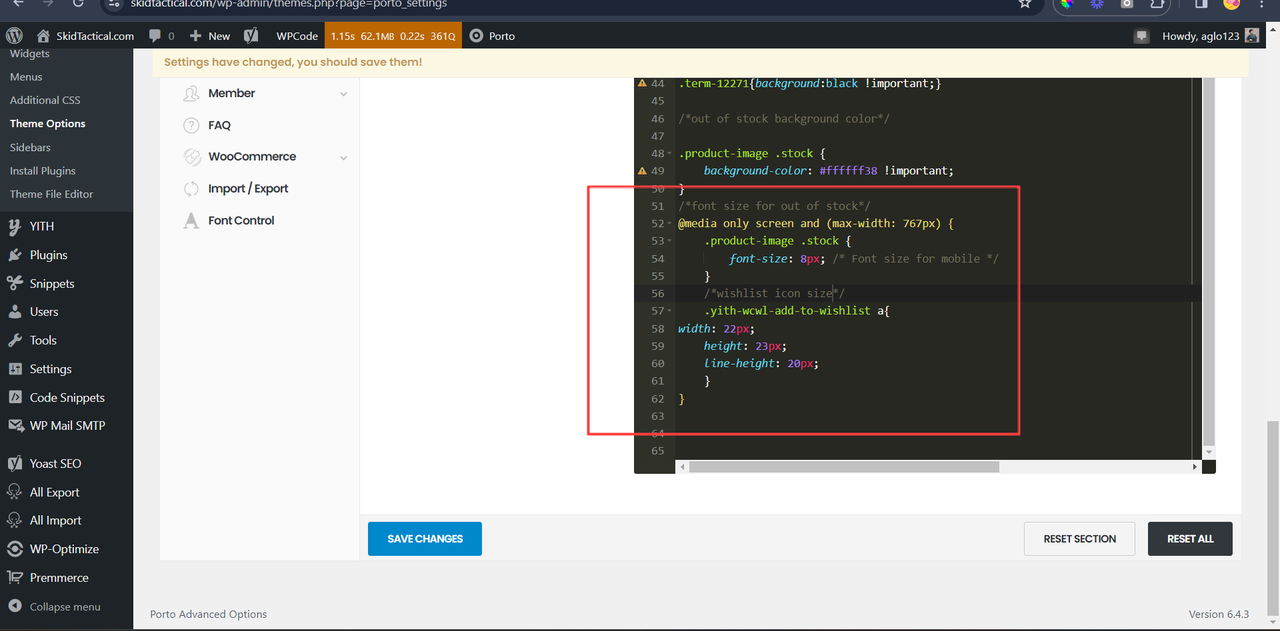
Task: Open the Porto admin bar item
Action: [492, 35]
